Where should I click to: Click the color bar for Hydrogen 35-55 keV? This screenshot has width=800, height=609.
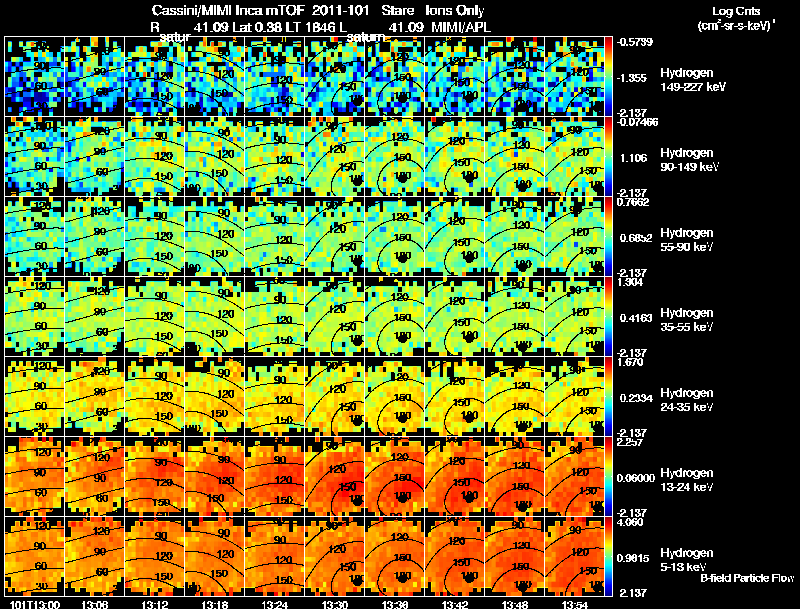[608, 316]
